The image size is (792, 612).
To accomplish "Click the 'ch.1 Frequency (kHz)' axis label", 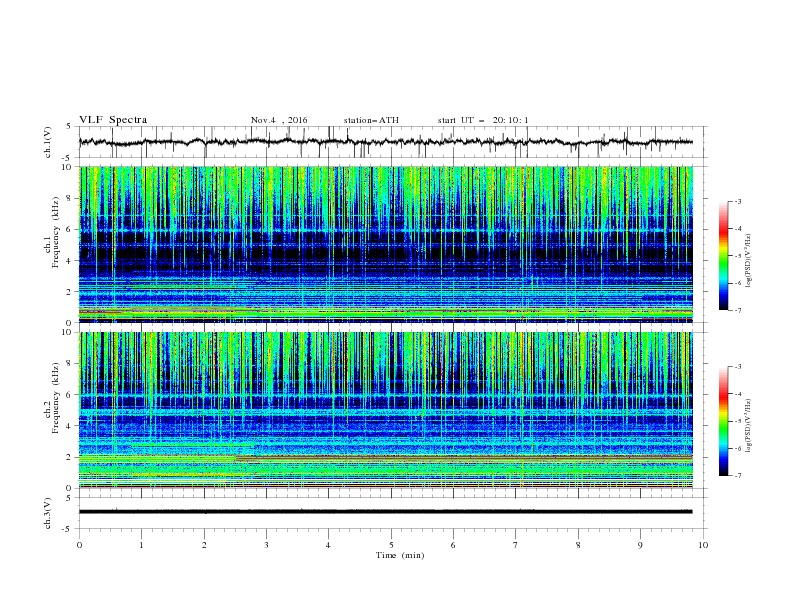I will click(52, 244).
